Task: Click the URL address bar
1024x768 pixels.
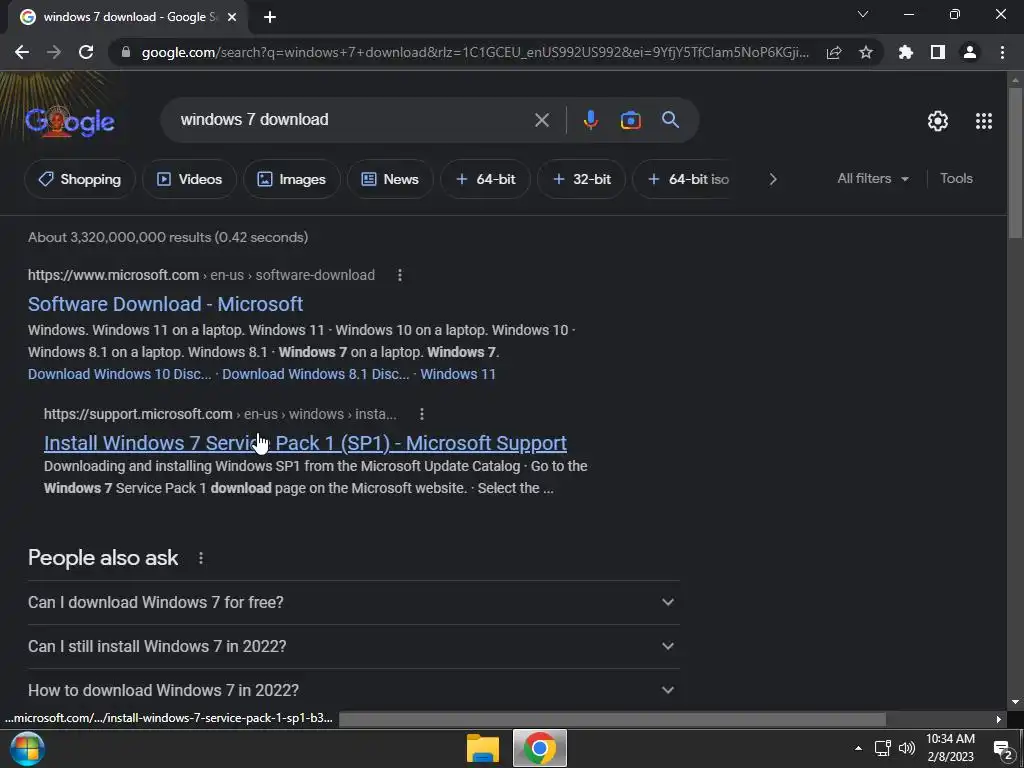Action: pyautogui.click(x=475, y=52)
